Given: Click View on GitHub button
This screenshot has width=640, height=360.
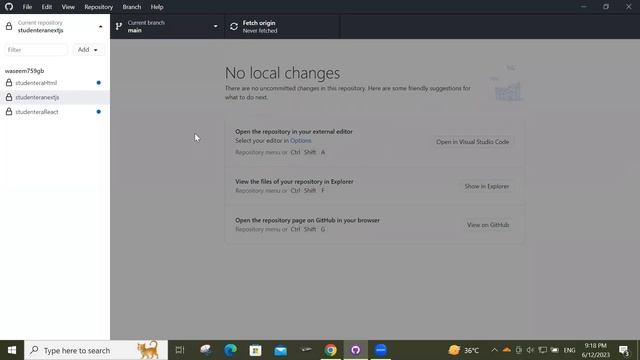Looking at the screenshot, I should (x=488, y=225).
